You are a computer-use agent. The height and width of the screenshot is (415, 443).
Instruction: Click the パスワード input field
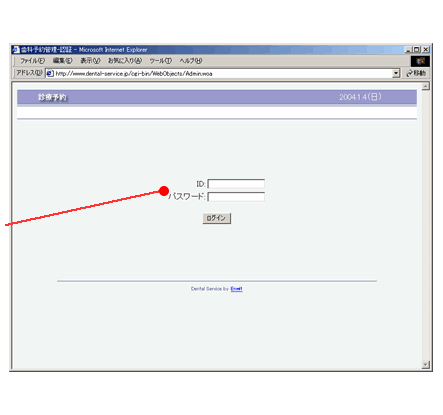click(236, 197)
